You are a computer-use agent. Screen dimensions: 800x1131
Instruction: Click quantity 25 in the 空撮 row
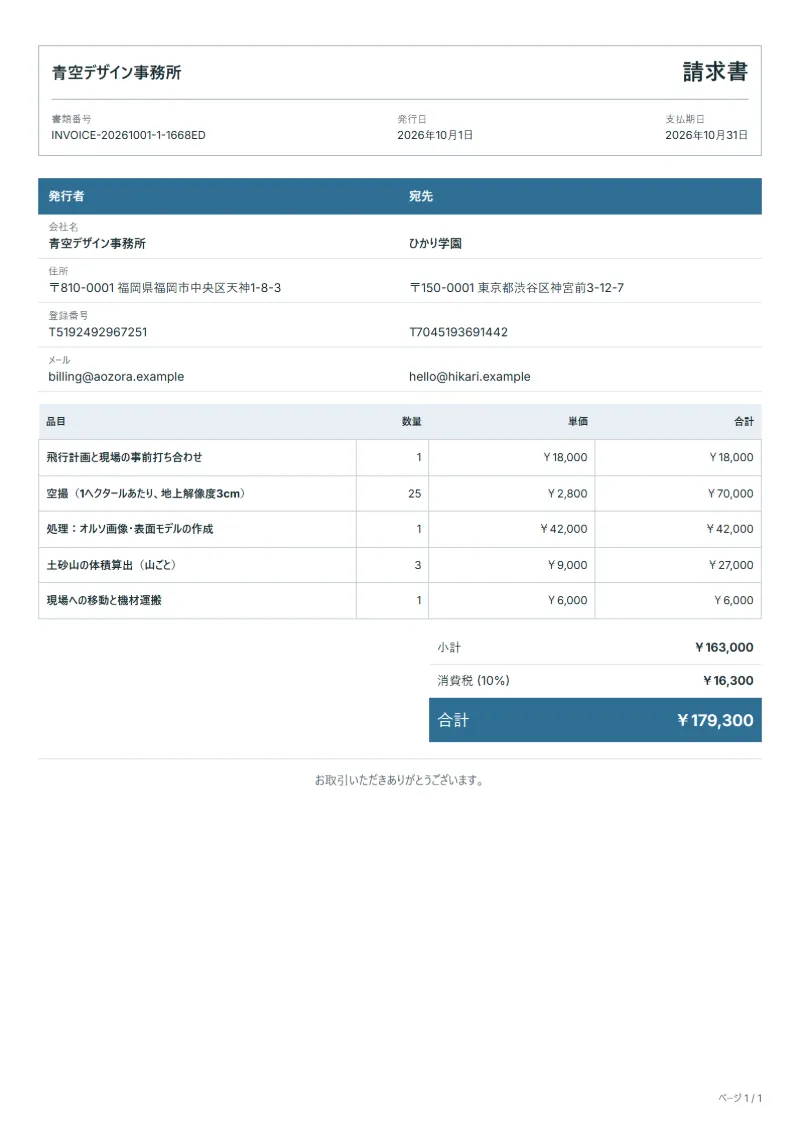point(415,493)
